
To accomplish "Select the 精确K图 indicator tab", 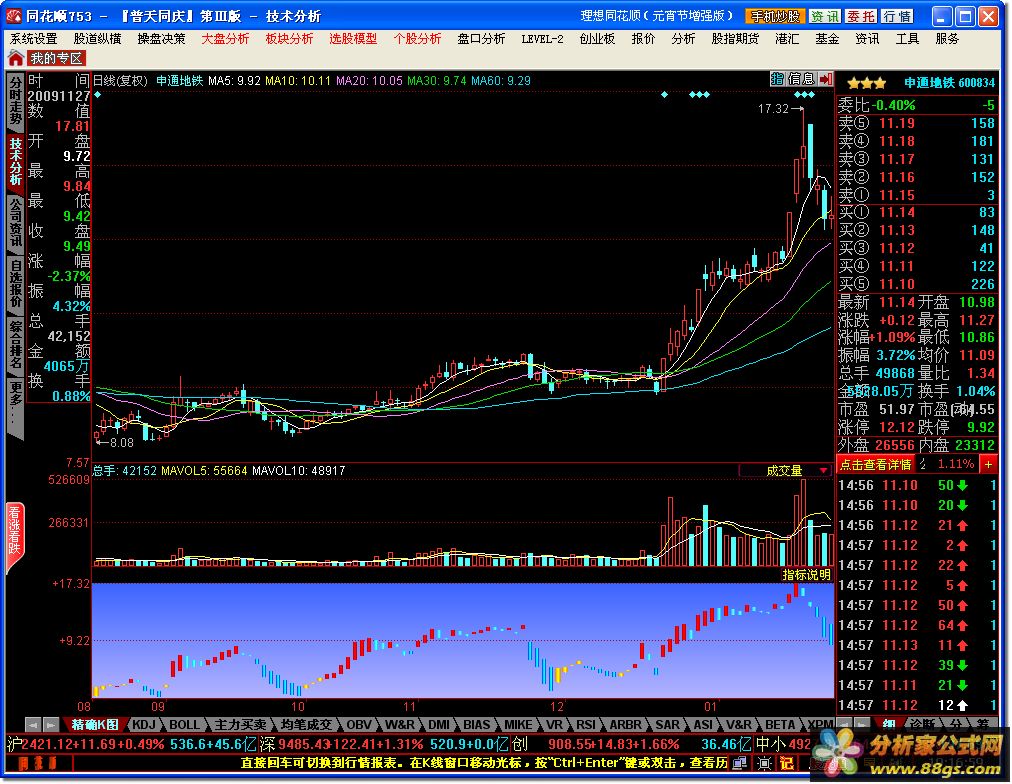I will tap(95, 725).
